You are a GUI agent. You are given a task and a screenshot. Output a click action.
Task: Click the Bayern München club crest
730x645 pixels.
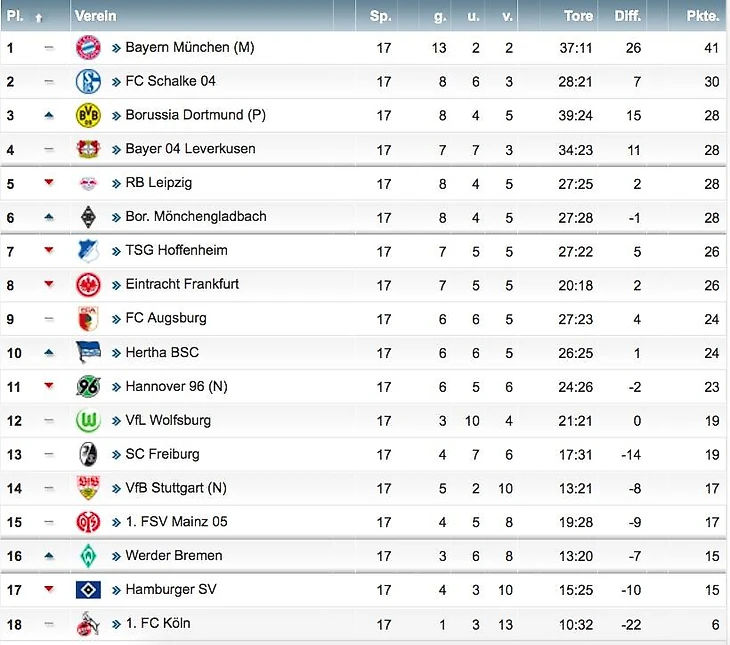88,47
